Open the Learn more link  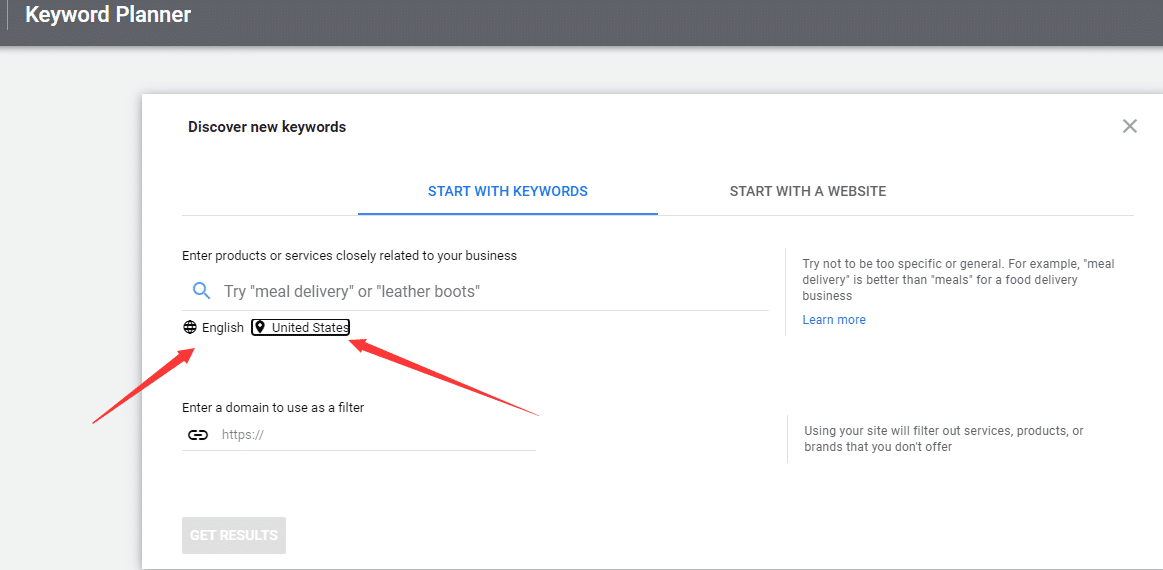834,320
